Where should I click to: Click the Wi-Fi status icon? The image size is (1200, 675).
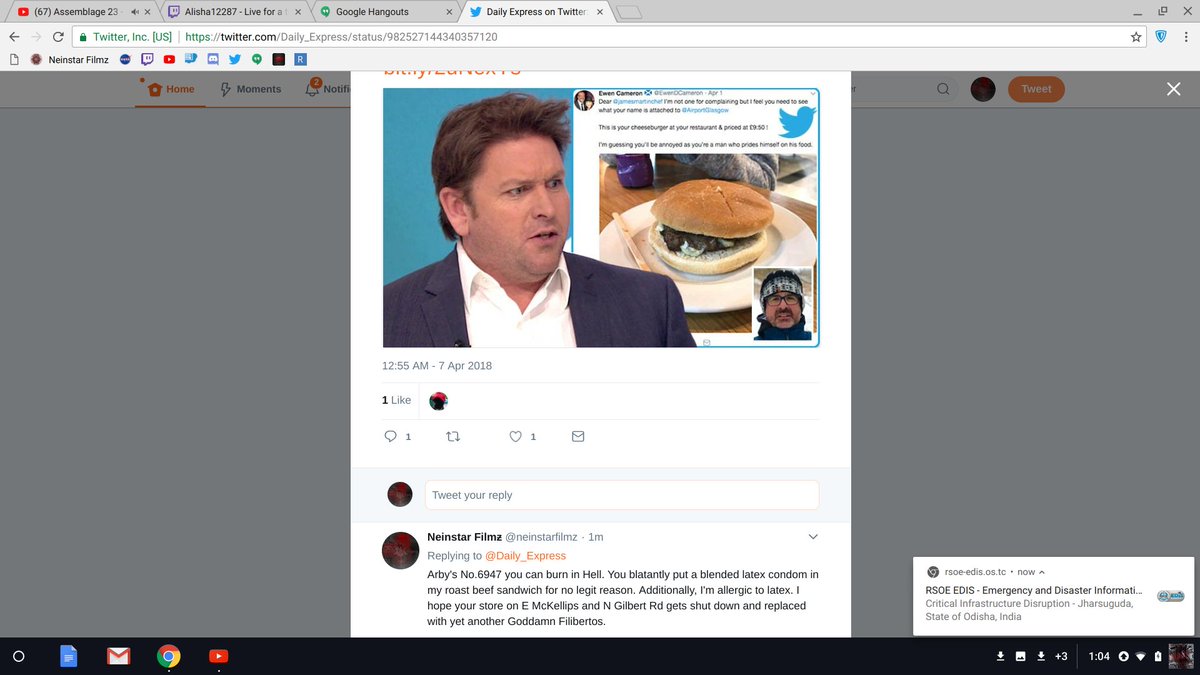(1142, 656)
